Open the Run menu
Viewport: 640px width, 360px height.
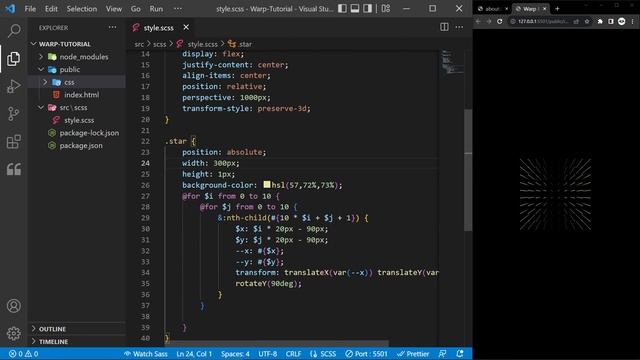coord(156,9)
